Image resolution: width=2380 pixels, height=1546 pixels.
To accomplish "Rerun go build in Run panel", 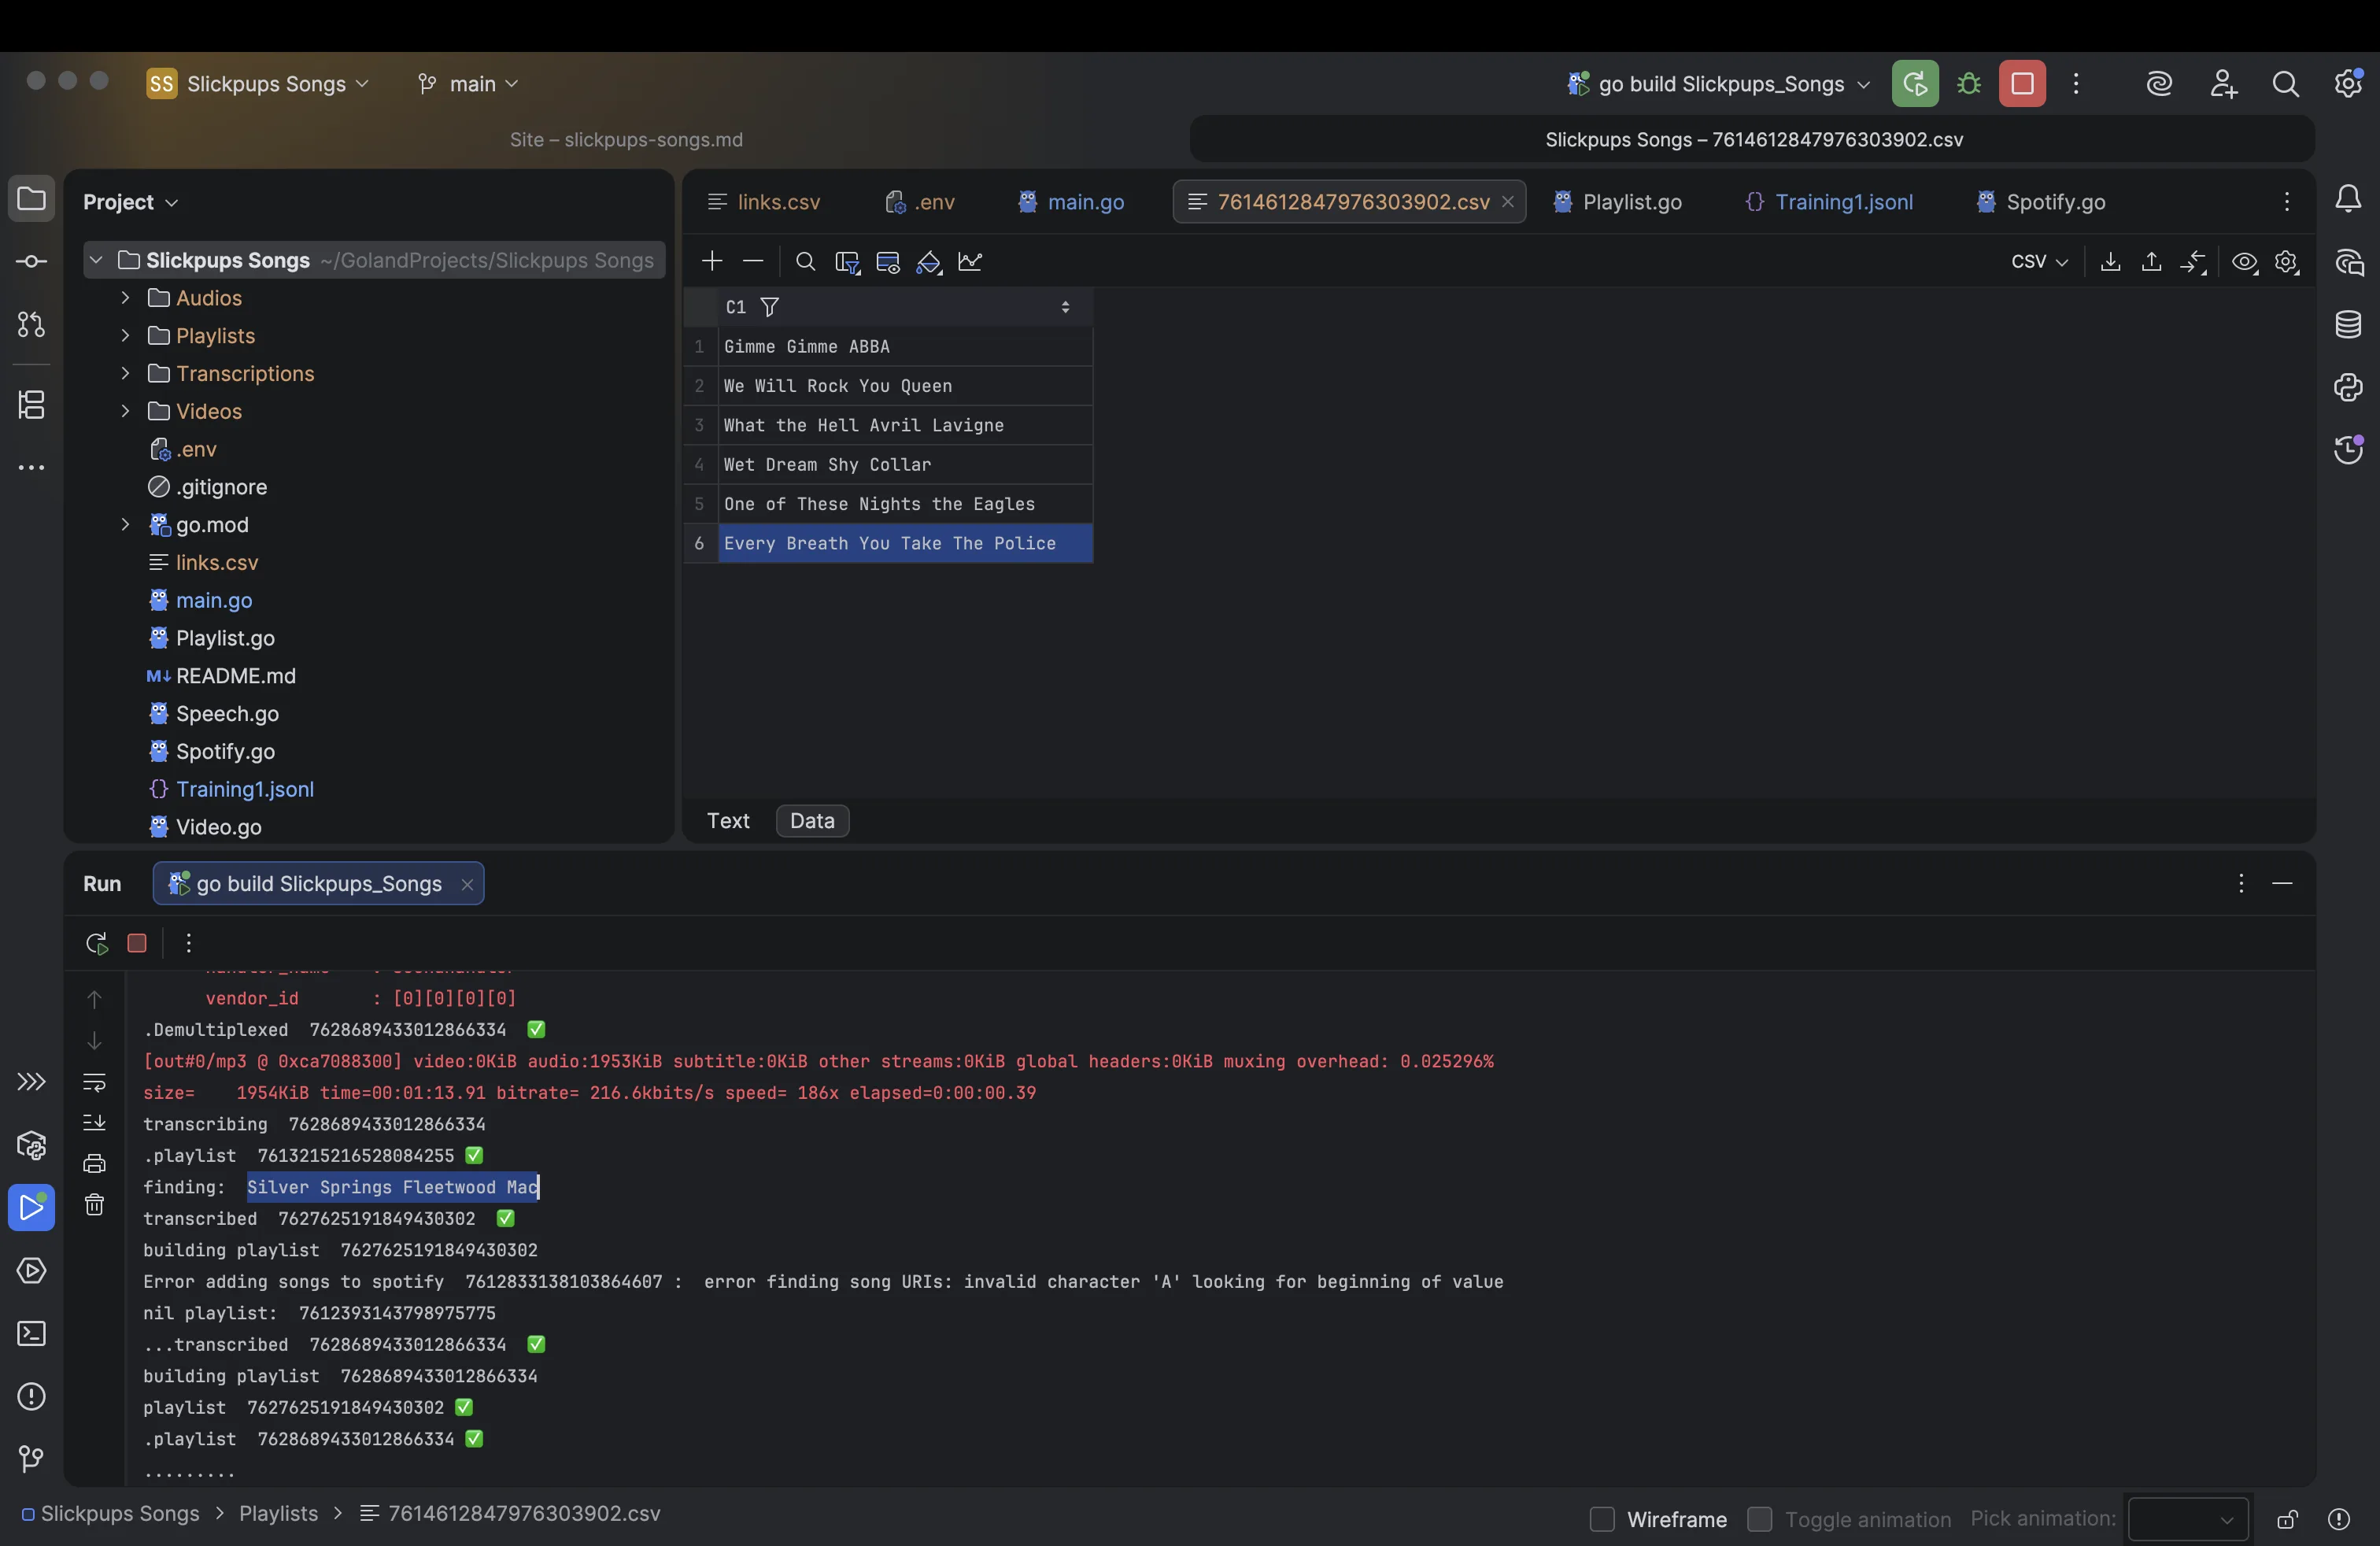I will (96, 943).
